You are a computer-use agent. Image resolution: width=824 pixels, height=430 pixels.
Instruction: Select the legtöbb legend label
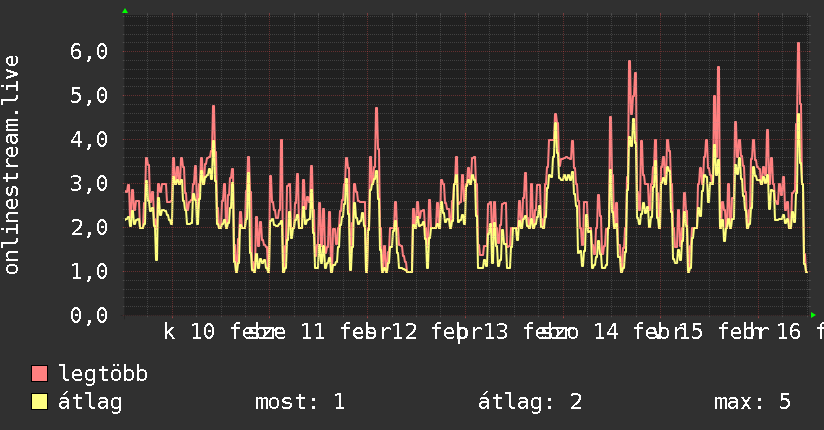(x=103, y=374)
